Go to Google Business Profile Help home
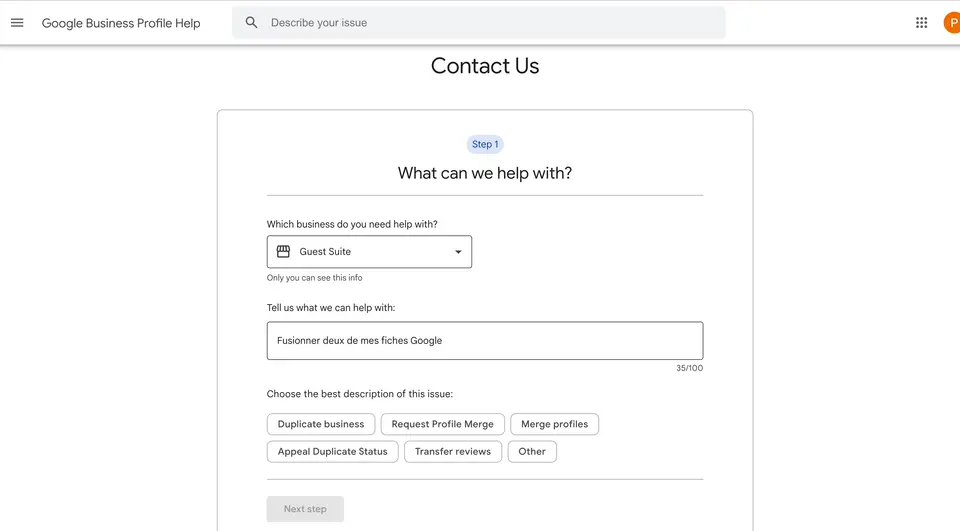Viewport: 960px width, 531px height. pyautogui.click(x=121, y=23)
